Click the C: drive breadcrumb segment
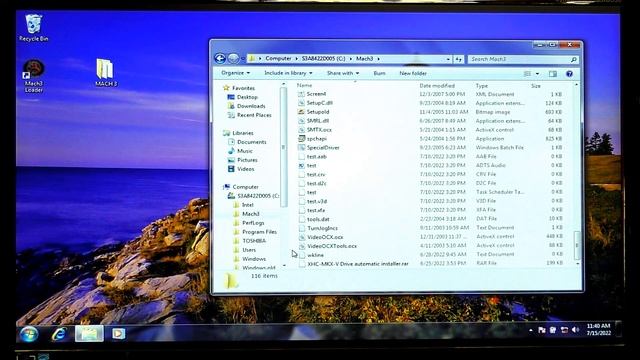Screen dimensions: 640x360 (x=323, y=59)
